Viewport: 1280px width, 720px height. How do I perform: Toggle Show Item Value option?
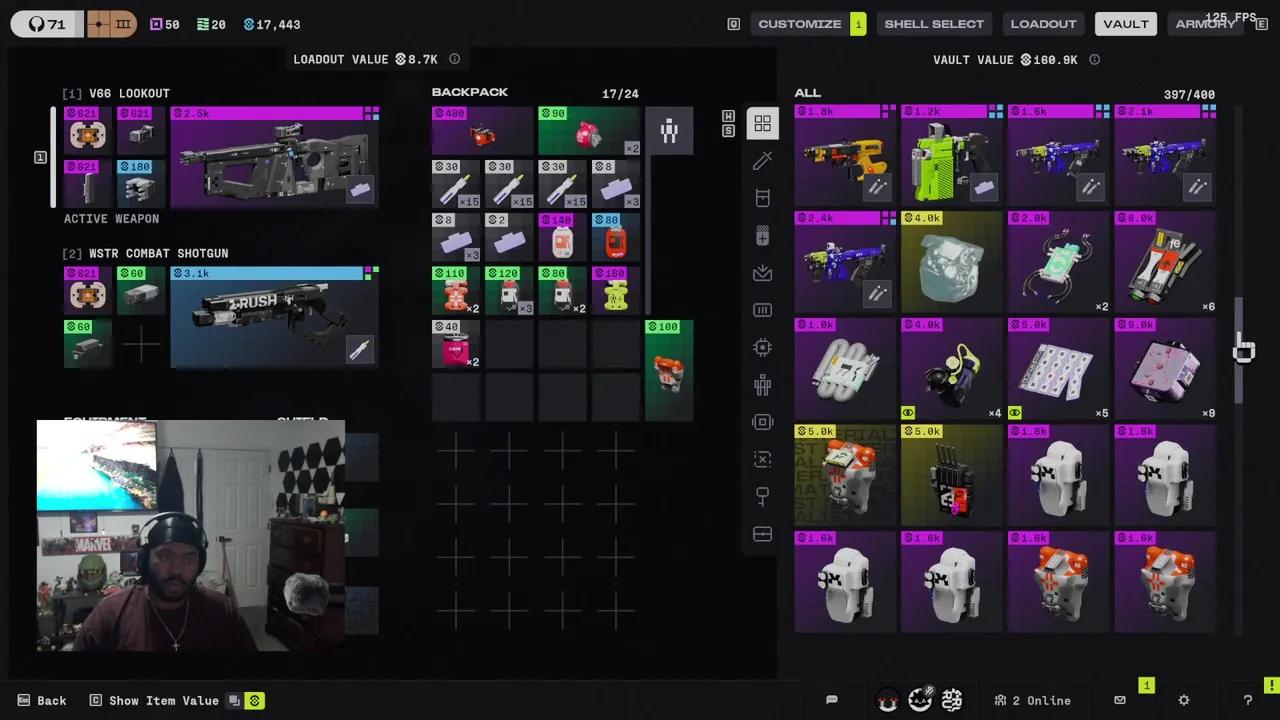click(154, 700)
